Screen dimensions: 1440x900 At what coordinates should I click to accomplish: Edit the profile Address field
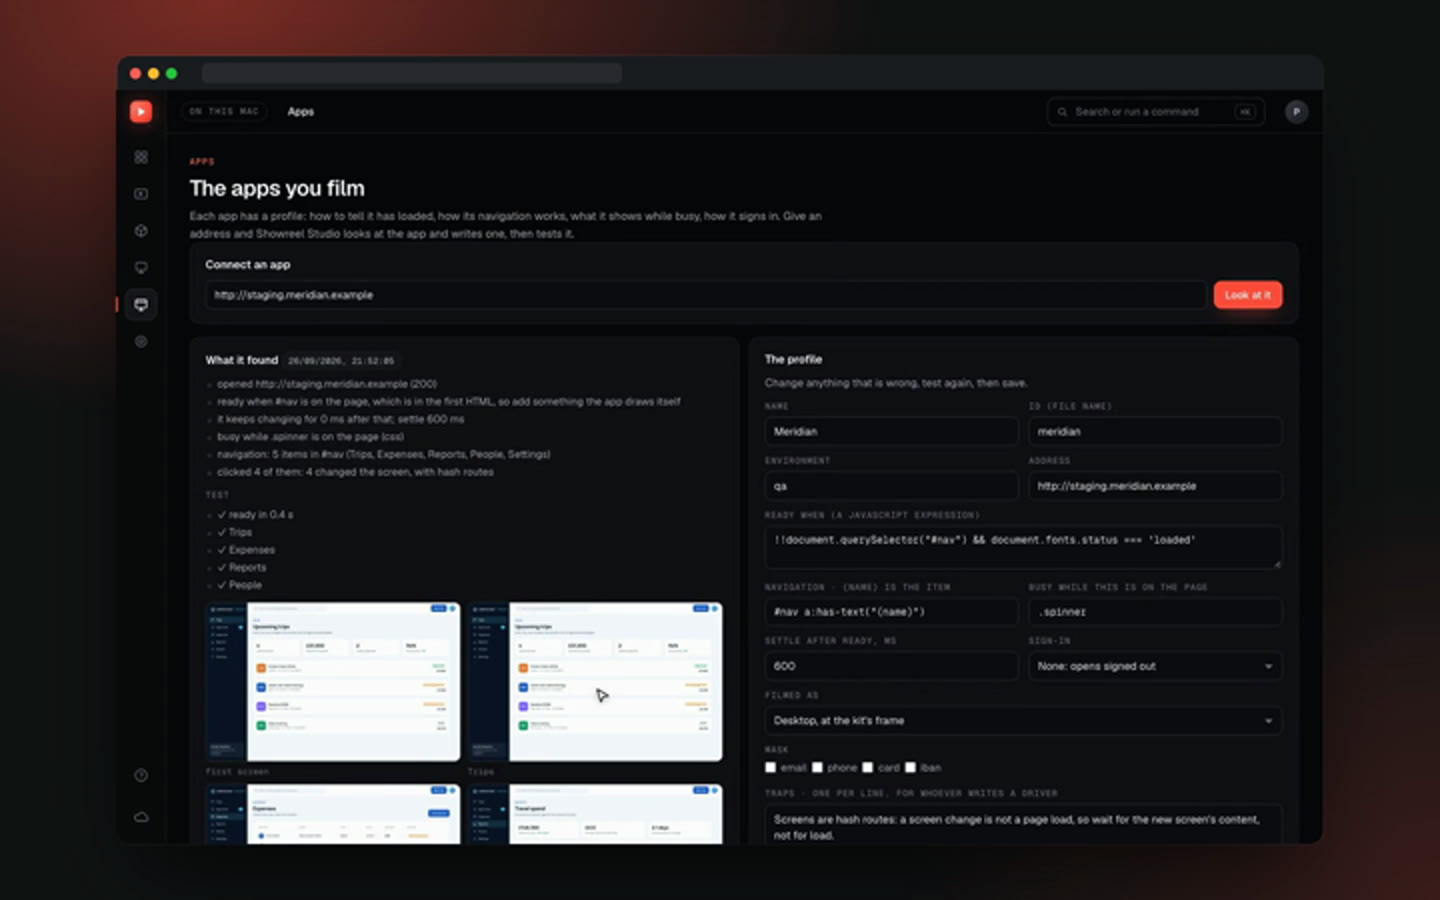point(1155,486)
